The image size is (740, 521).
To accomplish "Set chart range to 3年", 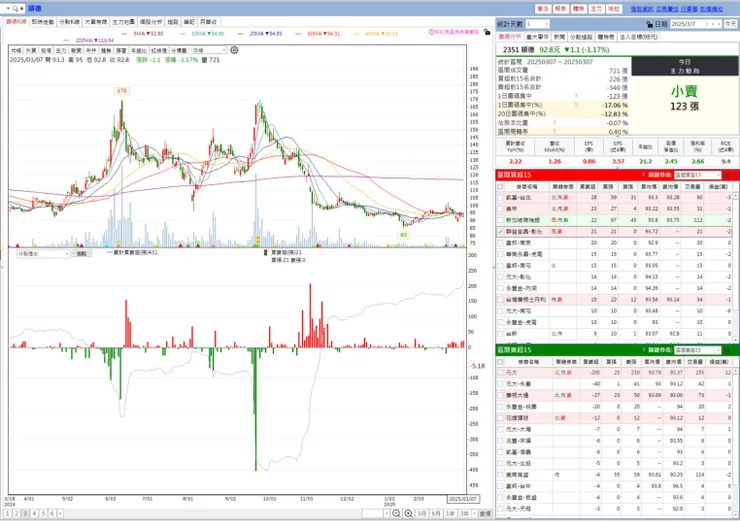I will pos(464,513).
